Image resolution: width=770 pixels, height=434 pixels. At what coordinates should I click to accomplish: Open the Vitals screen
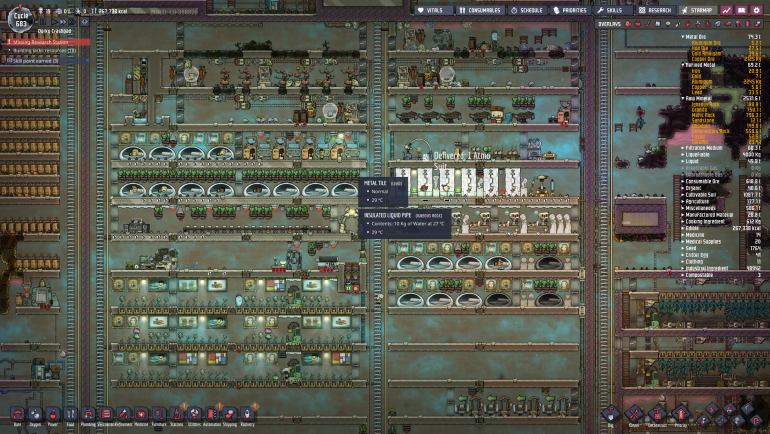tap(434, 10)
